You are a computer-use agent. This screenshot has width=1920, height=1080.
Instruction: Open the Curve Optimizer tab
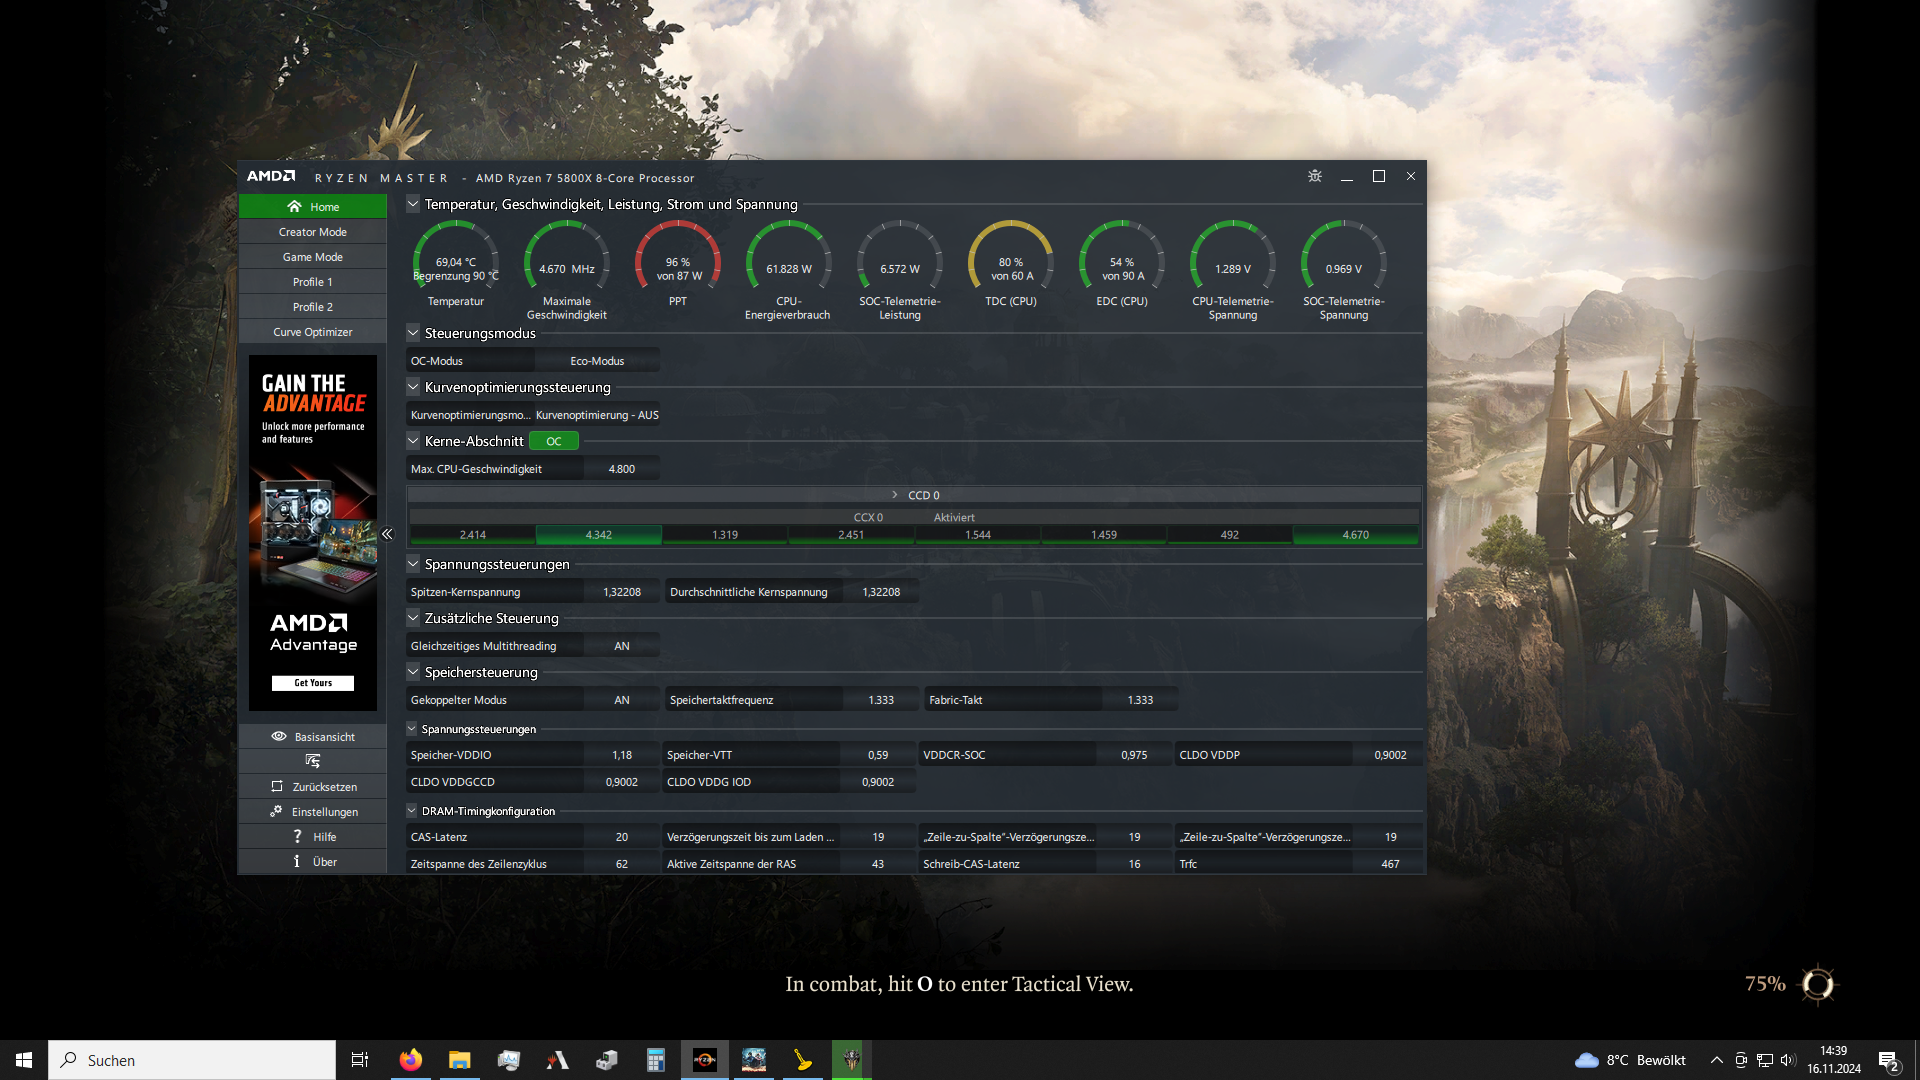[313, 332]
